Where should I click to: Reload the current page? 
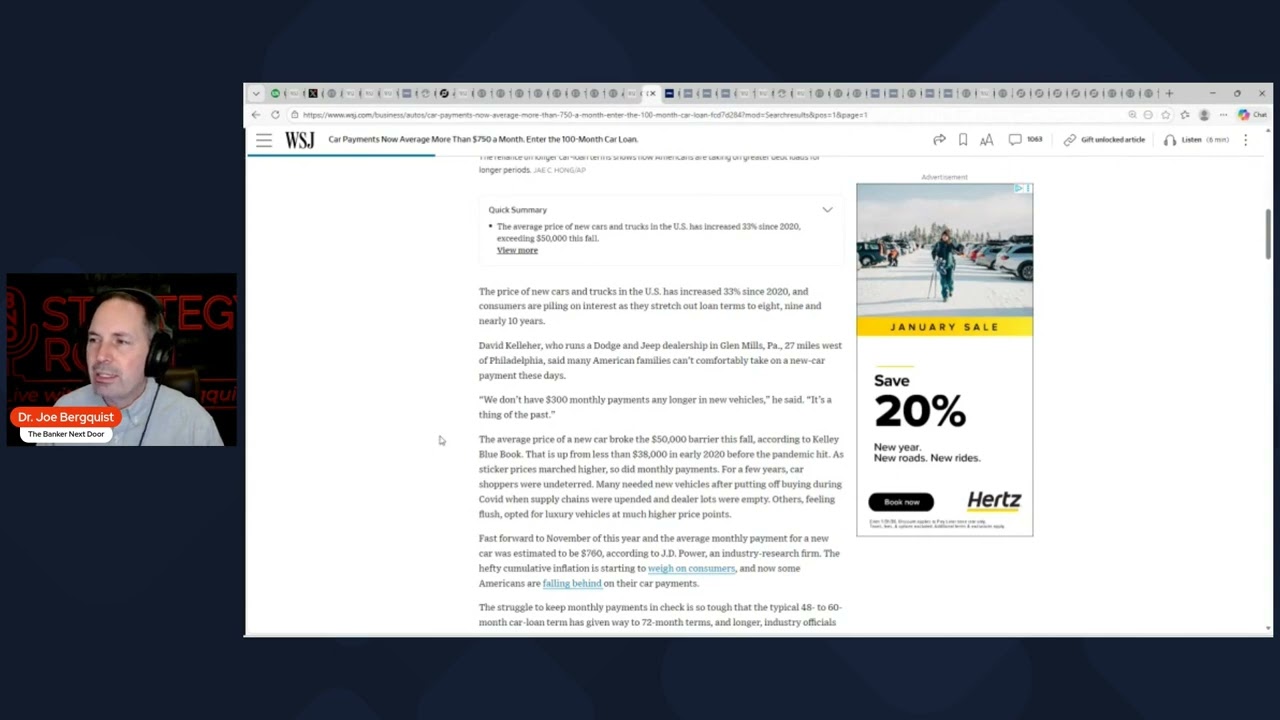[x=275, y=115]
